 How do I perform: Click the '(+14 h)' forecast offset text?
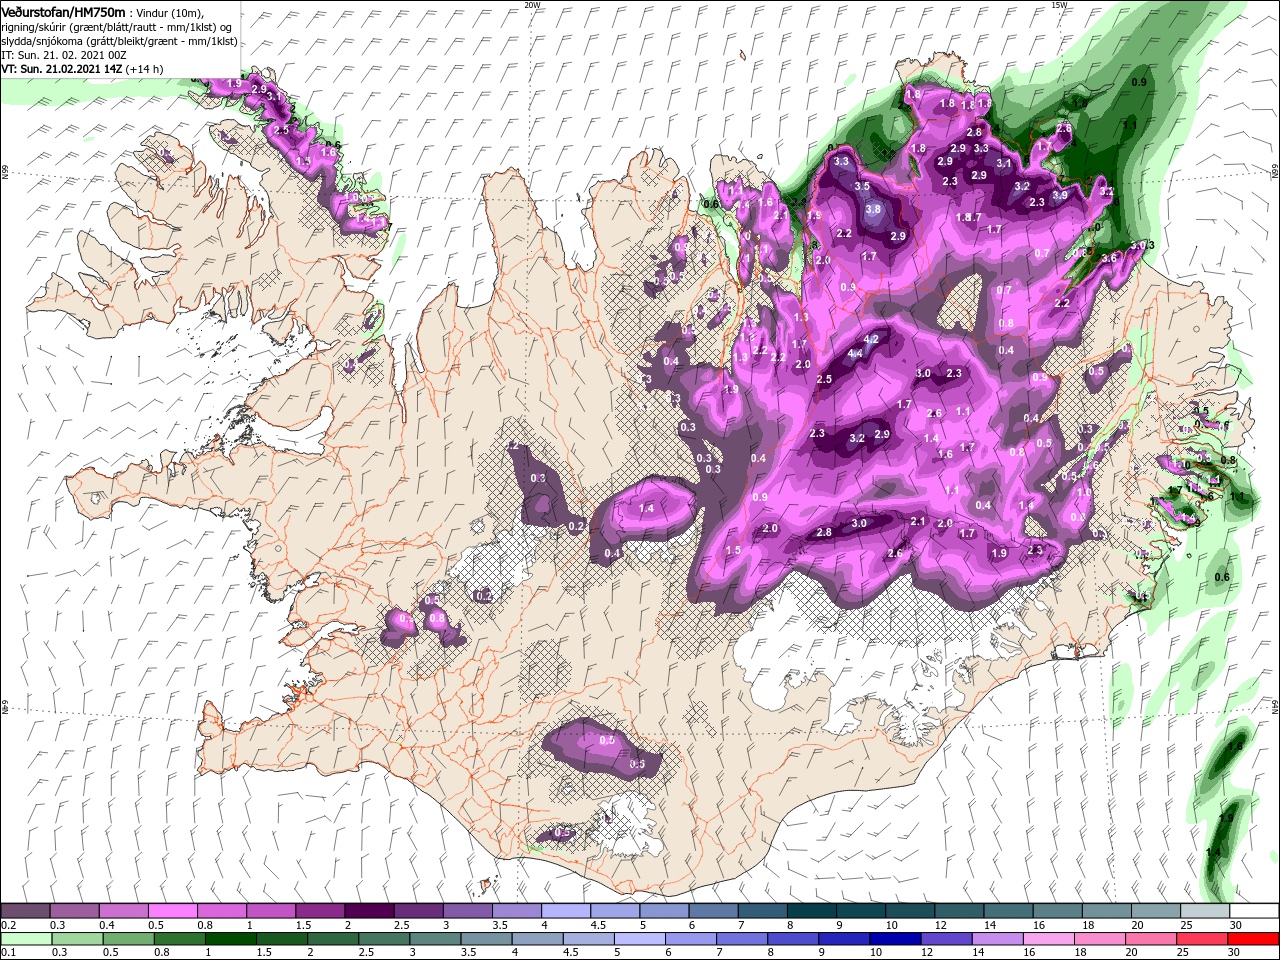click(144, 70)
